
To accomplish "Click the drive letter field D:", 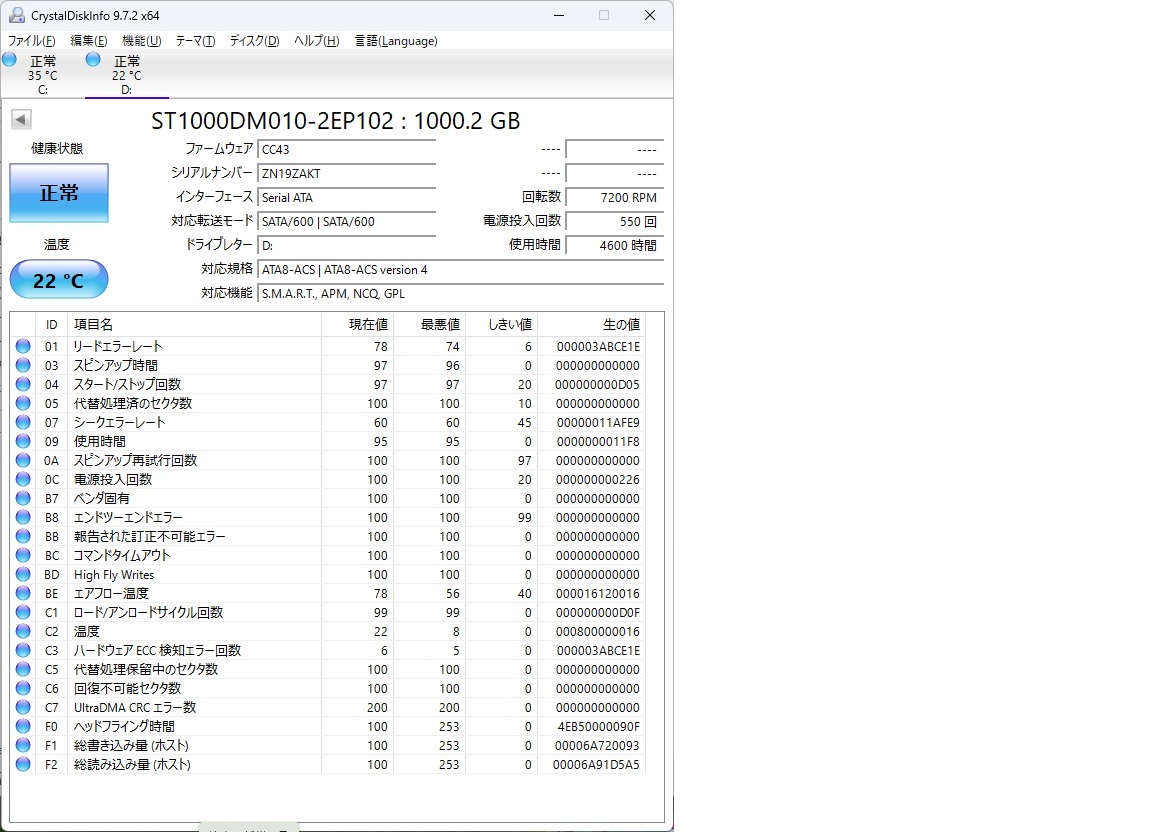I will click(x=347, y=245).
